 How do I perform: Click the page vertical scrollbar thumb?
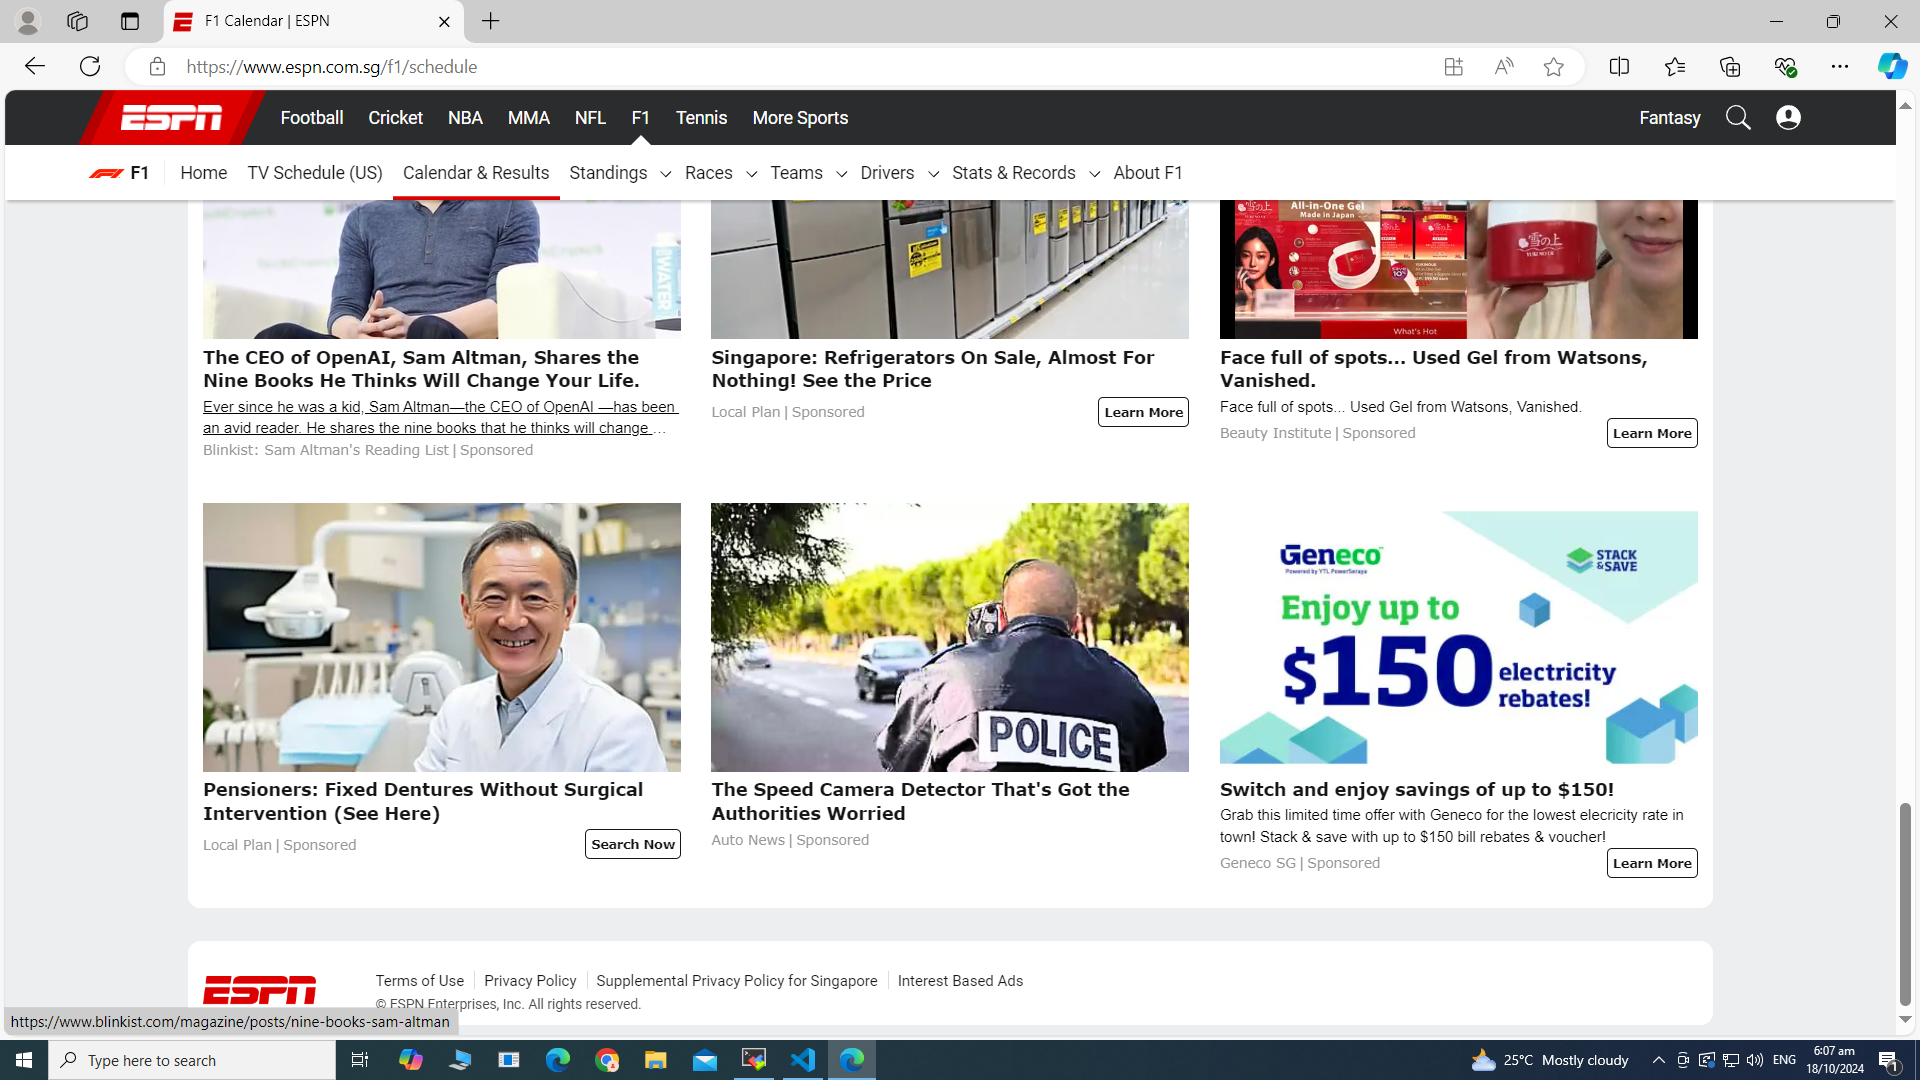click(1905, 904)
